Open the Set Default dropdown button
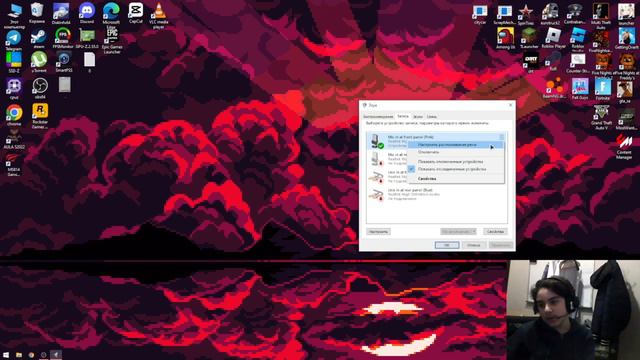Viewport: 640px width, 360px height. 458,231
